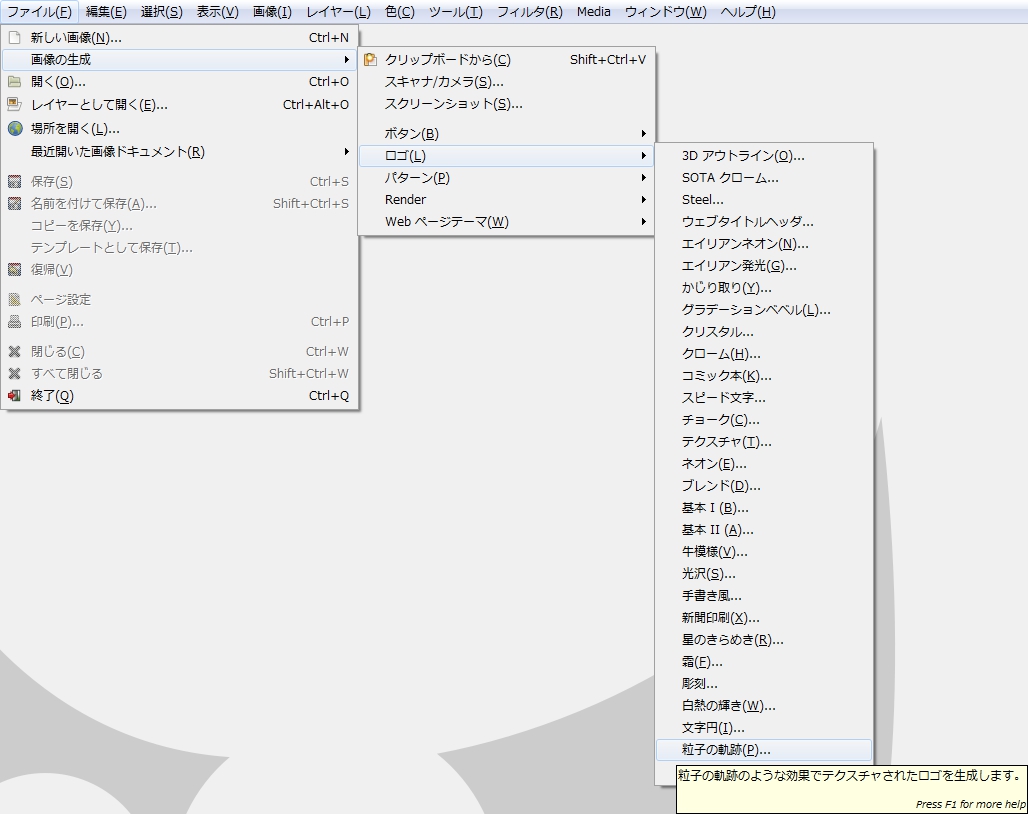Click the clipboard paste icon
Image resolution: width=1028 pixels, height=814 pixels.
[370, 60]
